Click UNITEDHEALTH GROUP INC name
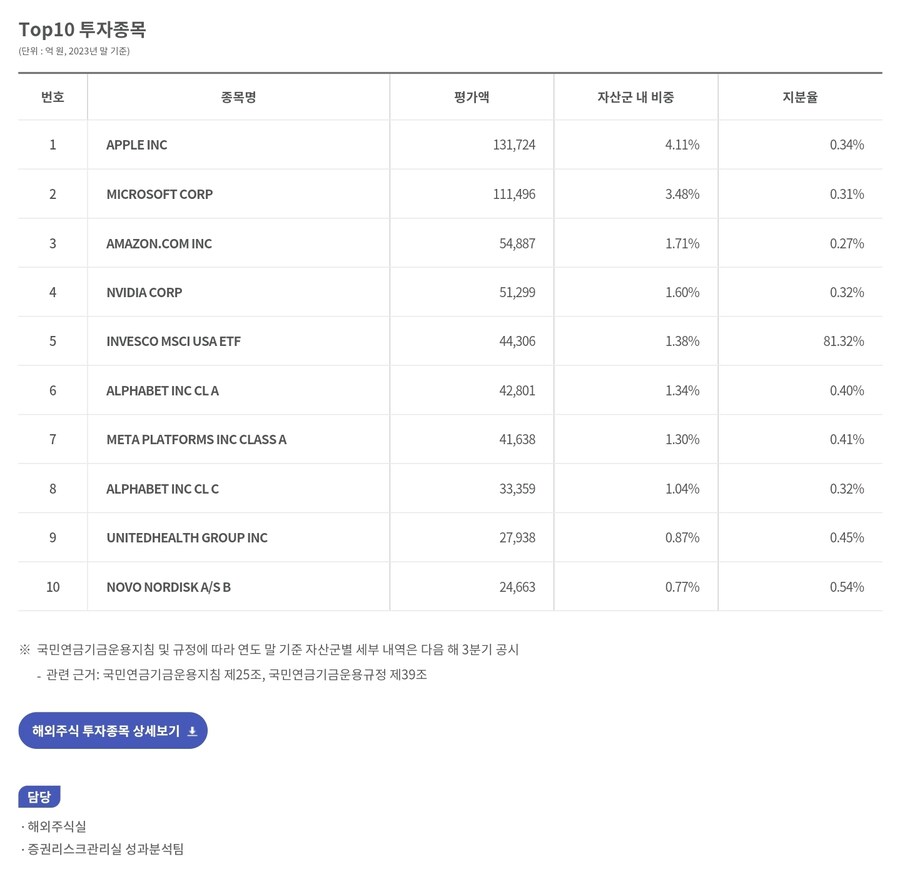Viewport: 900px width, 884px height. click(187, 538)
